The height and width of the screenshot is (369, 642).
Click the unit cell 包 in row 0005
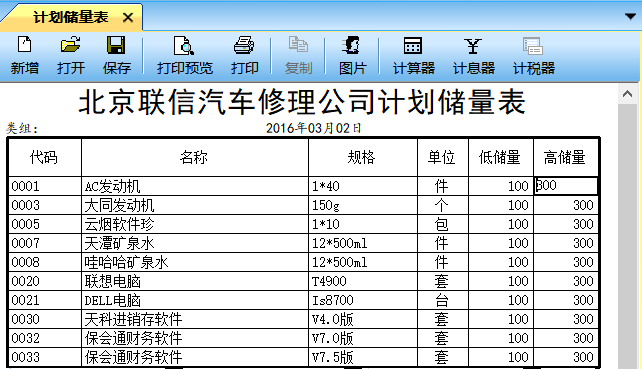(x=442, y=224)
